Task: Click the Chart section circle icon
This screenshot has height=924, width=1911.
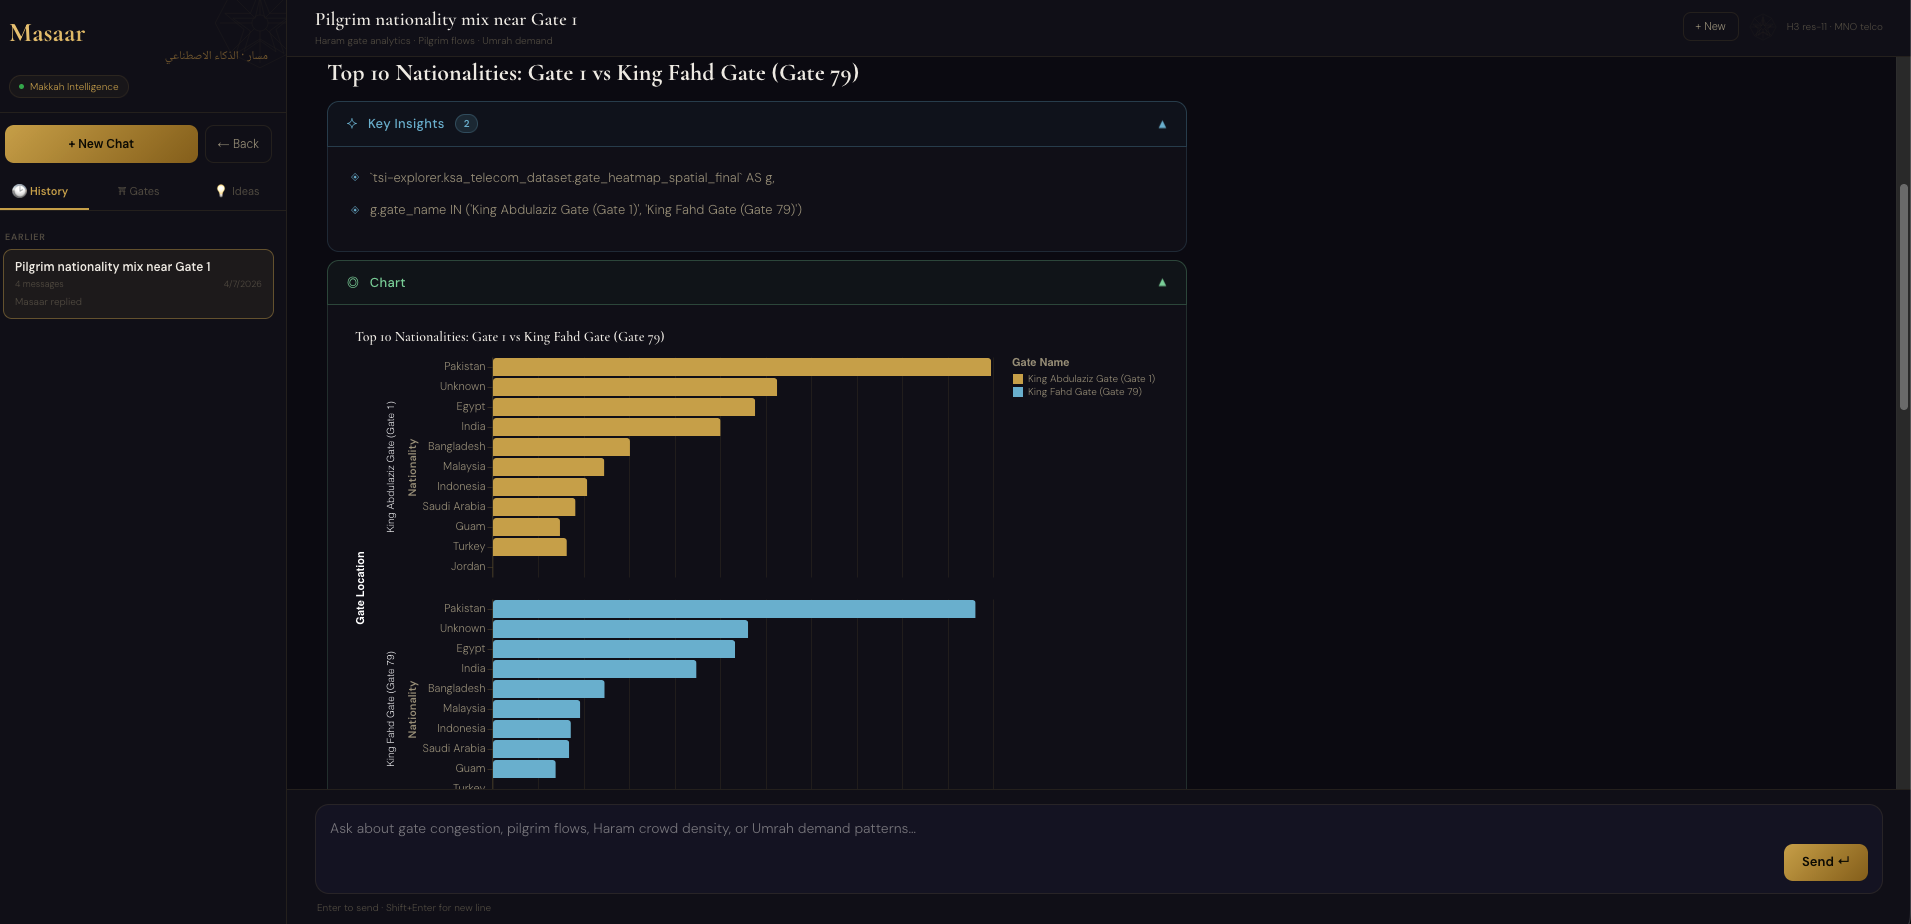Action: [x=353, y=283]
